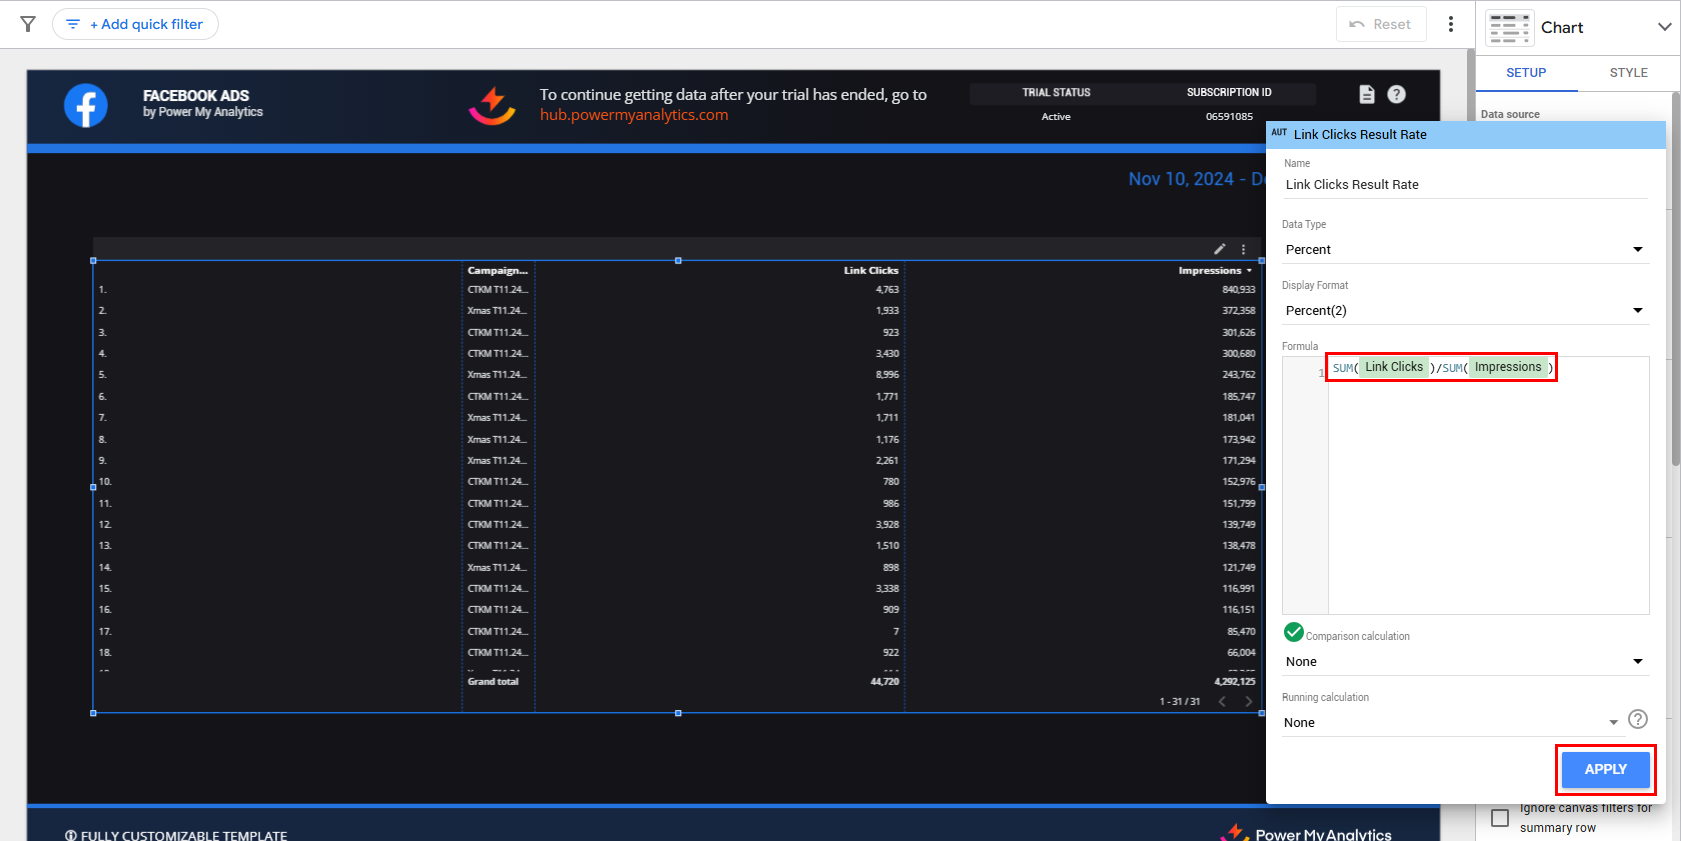Click the question mark icon in report header

[x=1396, y=94]
